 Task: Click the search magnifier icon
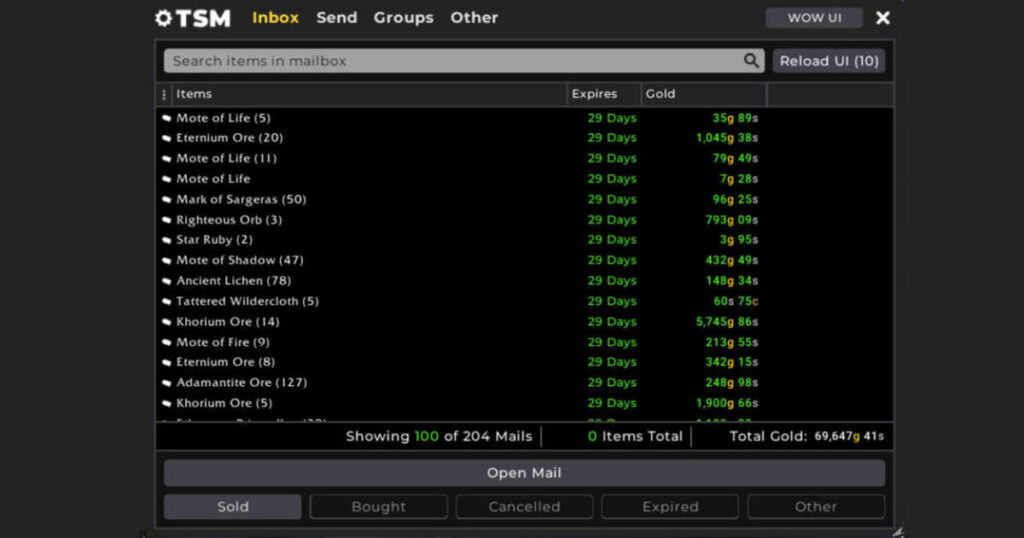point(752,61)
